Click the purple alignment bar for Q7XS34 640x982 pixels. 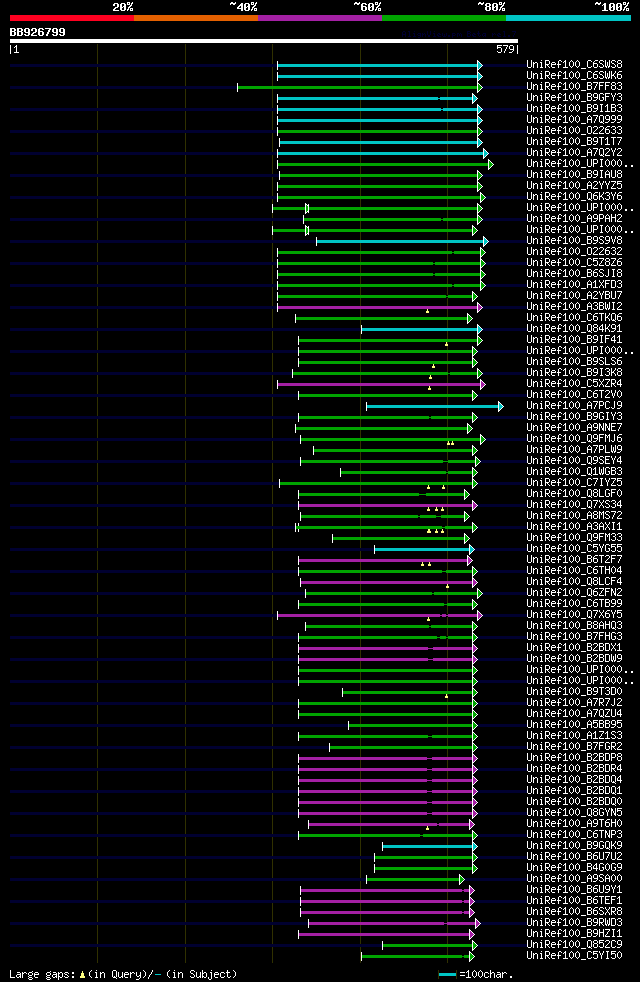[386, 505]
